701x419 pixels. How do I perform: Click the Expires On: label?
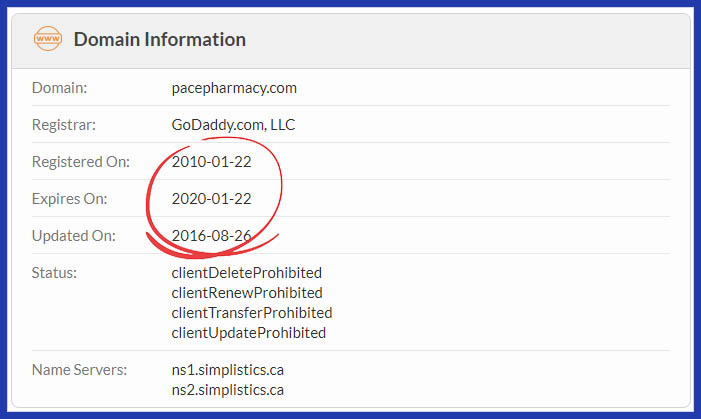[x=70, y=199]
